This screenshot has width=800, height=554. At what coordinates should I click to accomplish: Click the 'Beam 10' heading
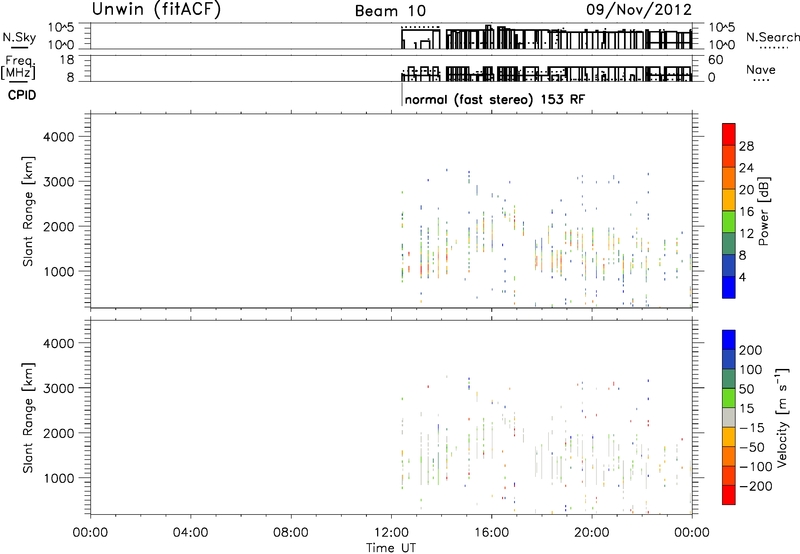tap(390, 11)
